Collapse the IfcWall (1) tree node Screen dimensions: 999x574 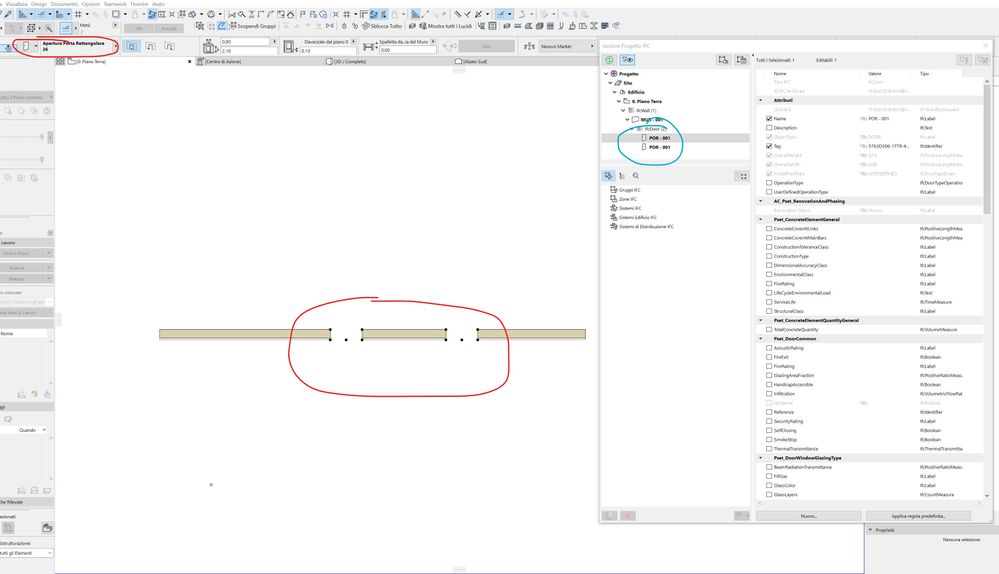(623, 110)
